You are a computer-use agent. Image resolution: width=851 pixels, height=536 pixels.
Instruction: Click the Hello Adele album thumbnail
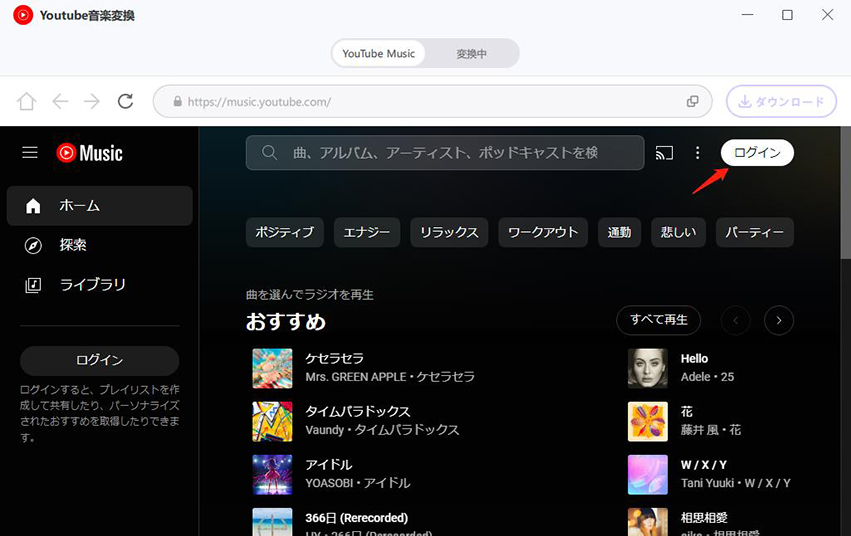(x=647, y=368)
